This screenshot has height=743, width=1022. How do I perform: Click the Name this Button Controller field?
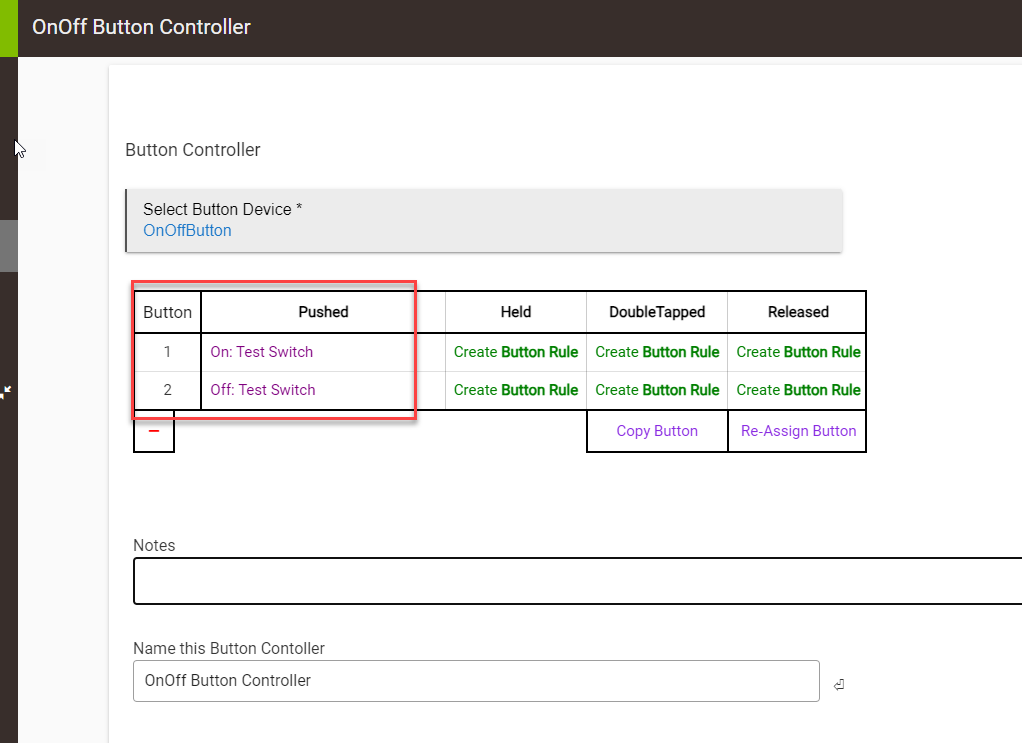(476, 681)
